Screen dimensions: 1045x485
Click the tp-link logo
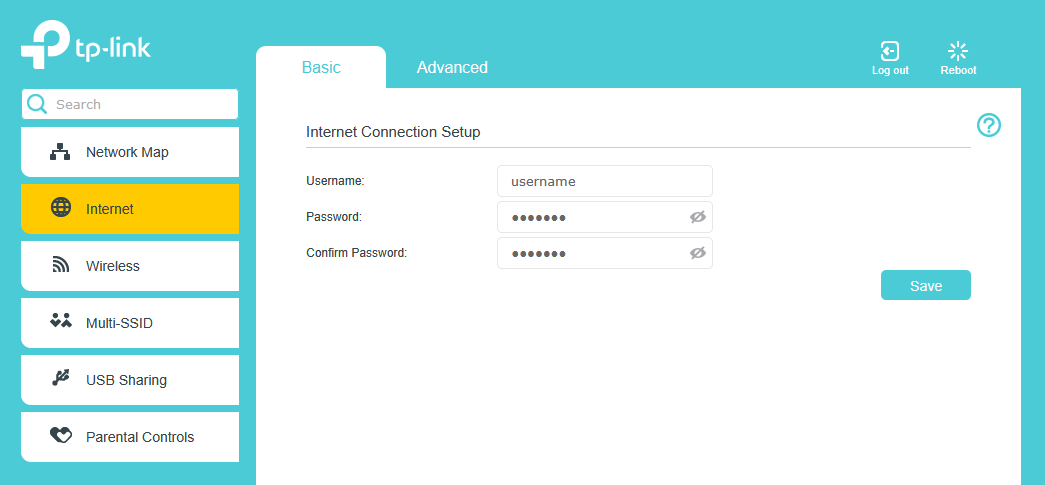85,45
